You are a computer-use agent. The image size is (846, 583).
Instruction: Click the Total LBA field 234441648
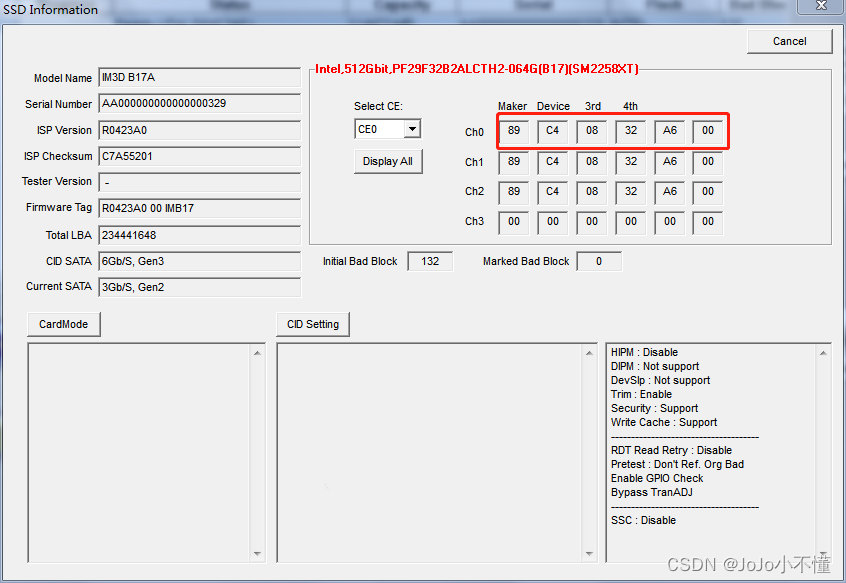[200, 235]
